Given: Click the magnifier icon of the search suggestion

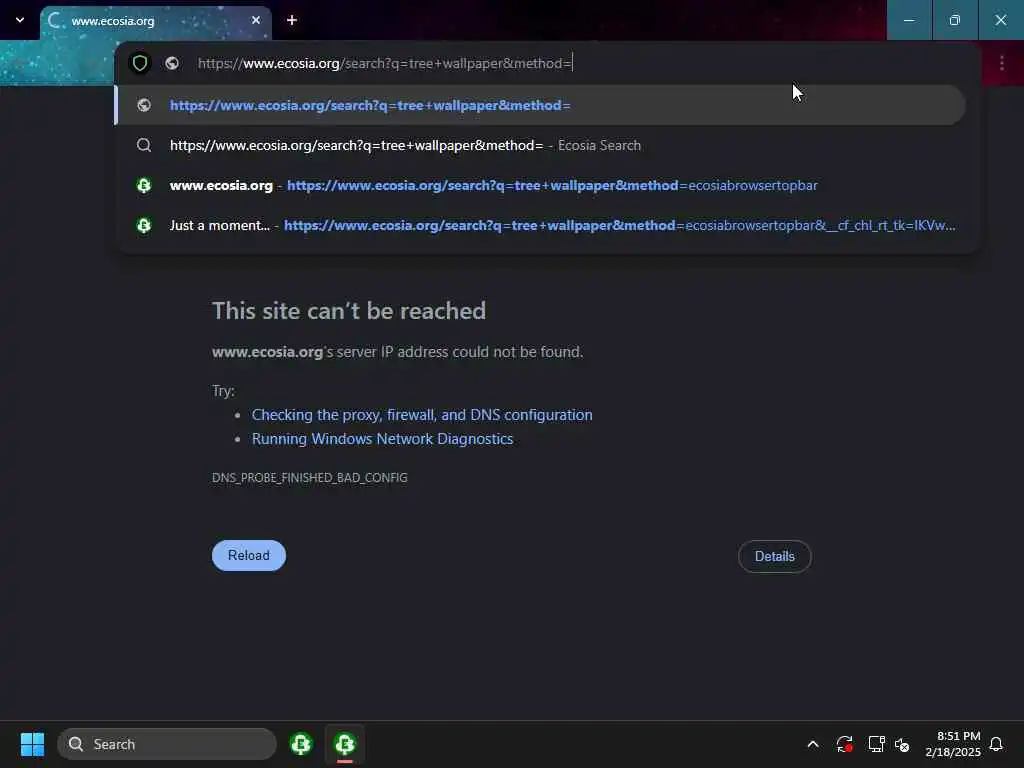Looking at the screenshot, I should 144,145.
